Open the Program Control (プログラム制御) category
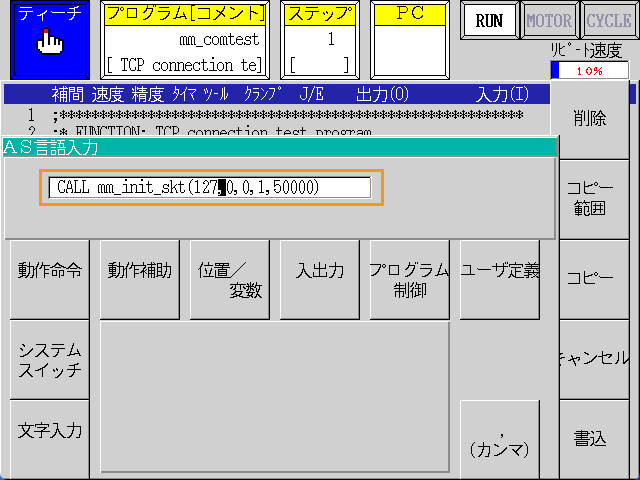 (x=410, y=279)
